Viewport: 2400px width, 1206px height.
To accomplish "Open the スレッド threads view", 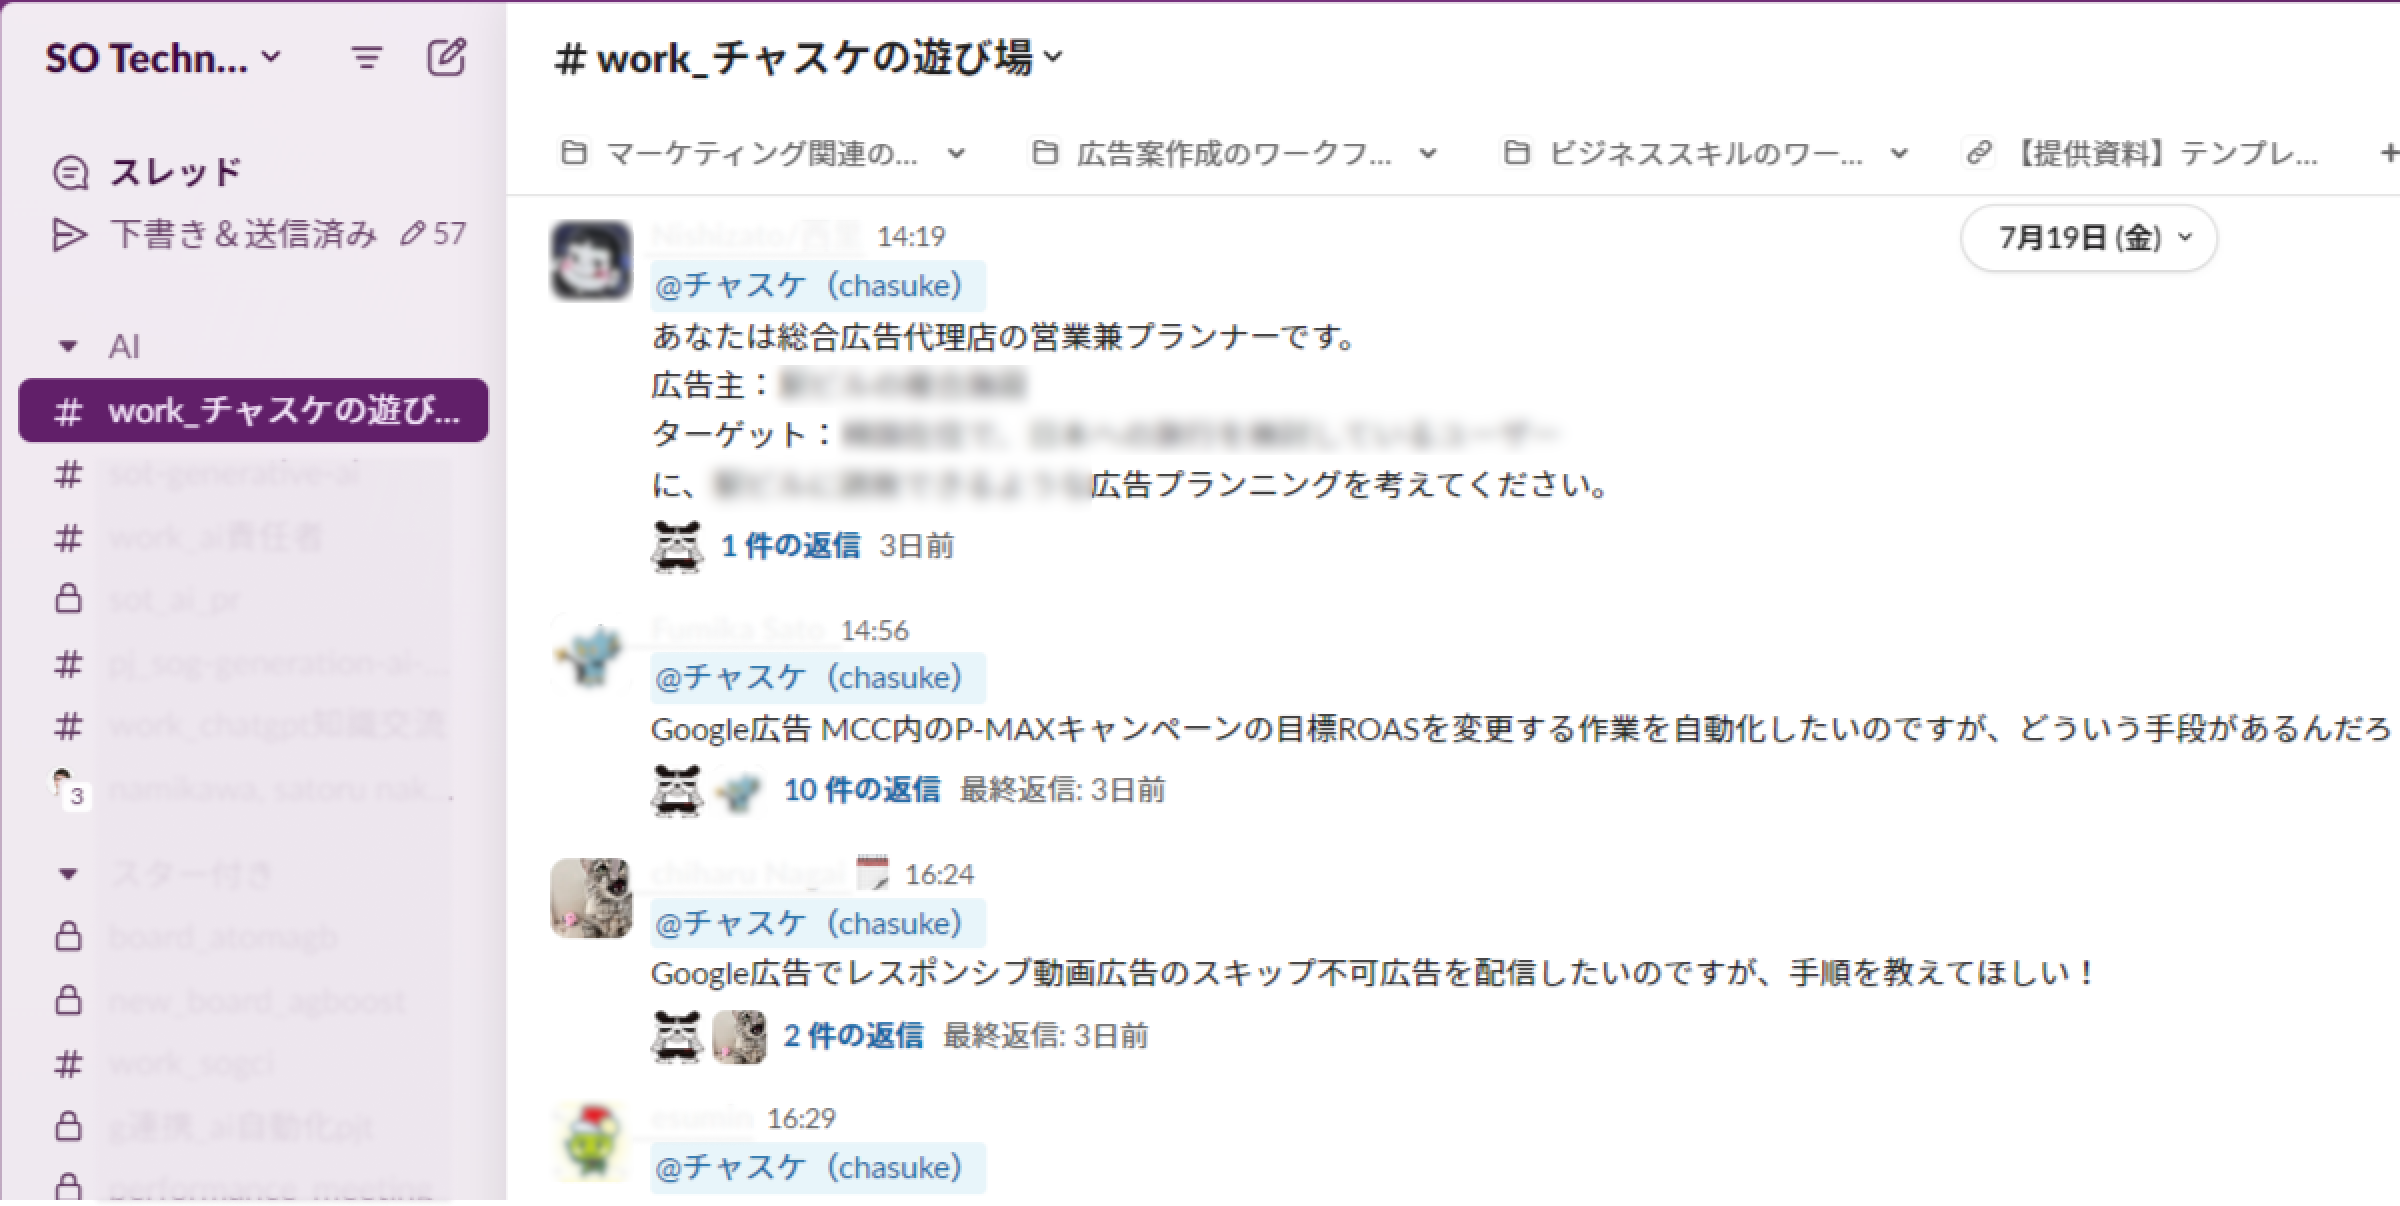I will tap(147, 172).
